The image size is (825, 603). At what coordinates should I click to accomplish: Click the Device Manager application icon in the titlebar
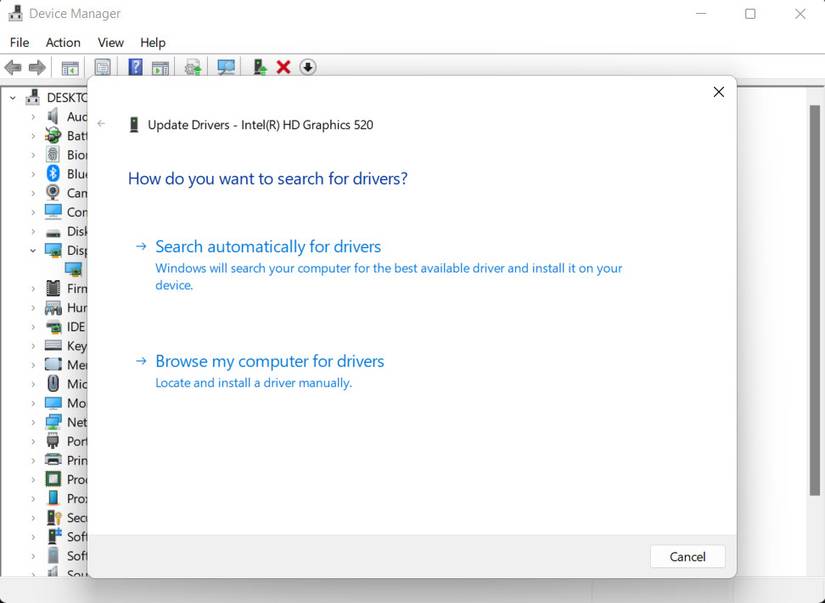[14, 13]
